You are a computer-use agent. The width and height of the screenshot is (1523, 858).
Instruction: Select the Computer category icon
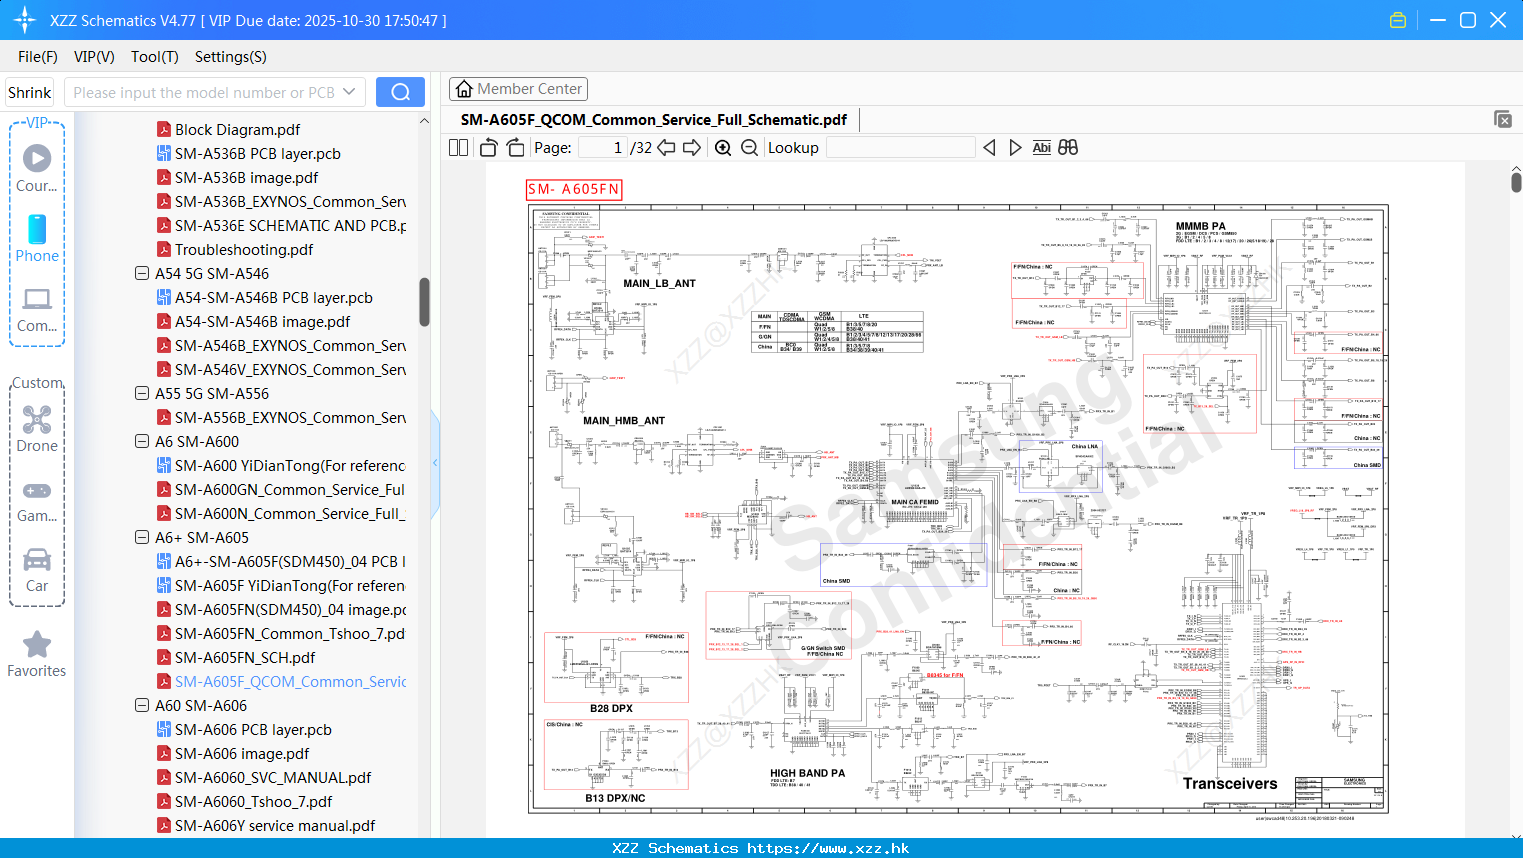[x=37, y=309]
